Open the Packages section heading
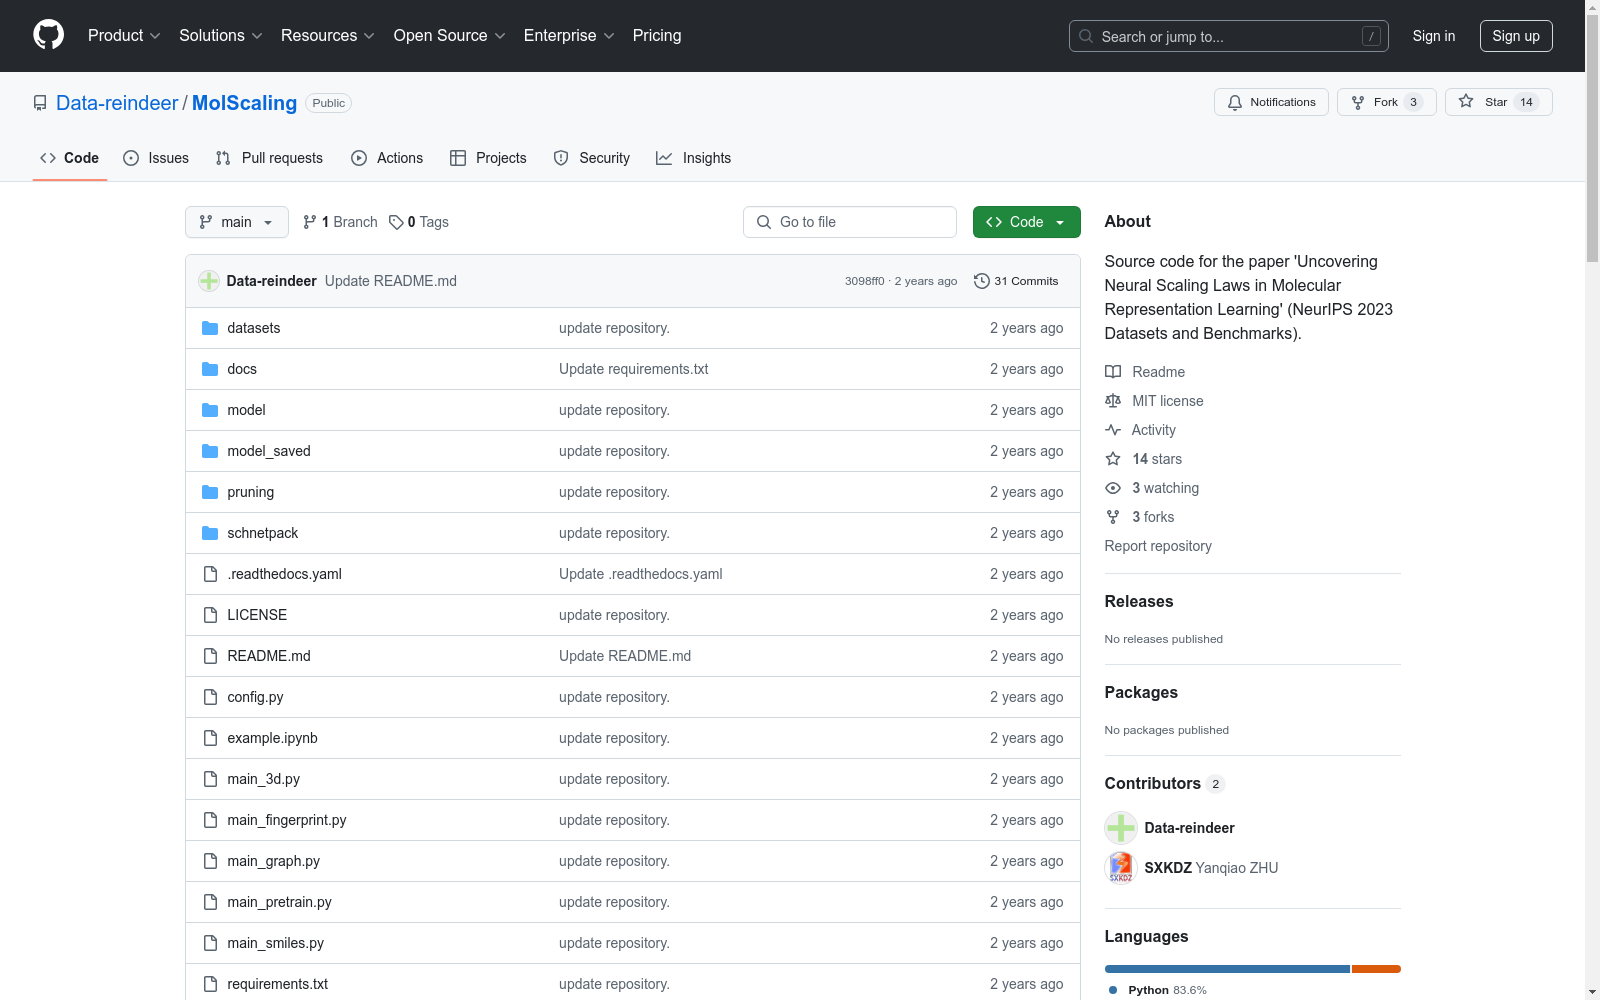Image resolution: width=1600 pixels, height=1000 pixels. 1141,692
